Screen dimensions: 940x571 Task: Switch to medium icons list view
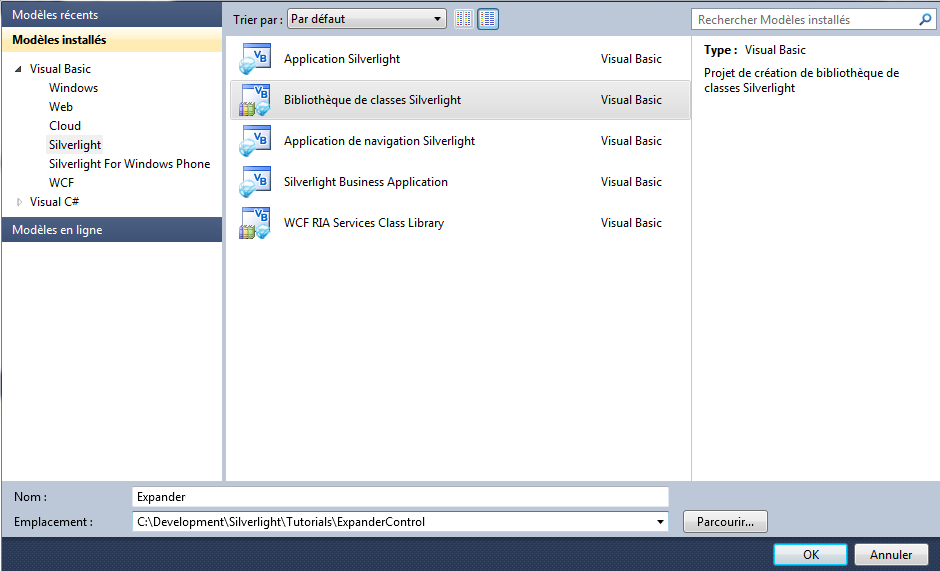[488, 19]
